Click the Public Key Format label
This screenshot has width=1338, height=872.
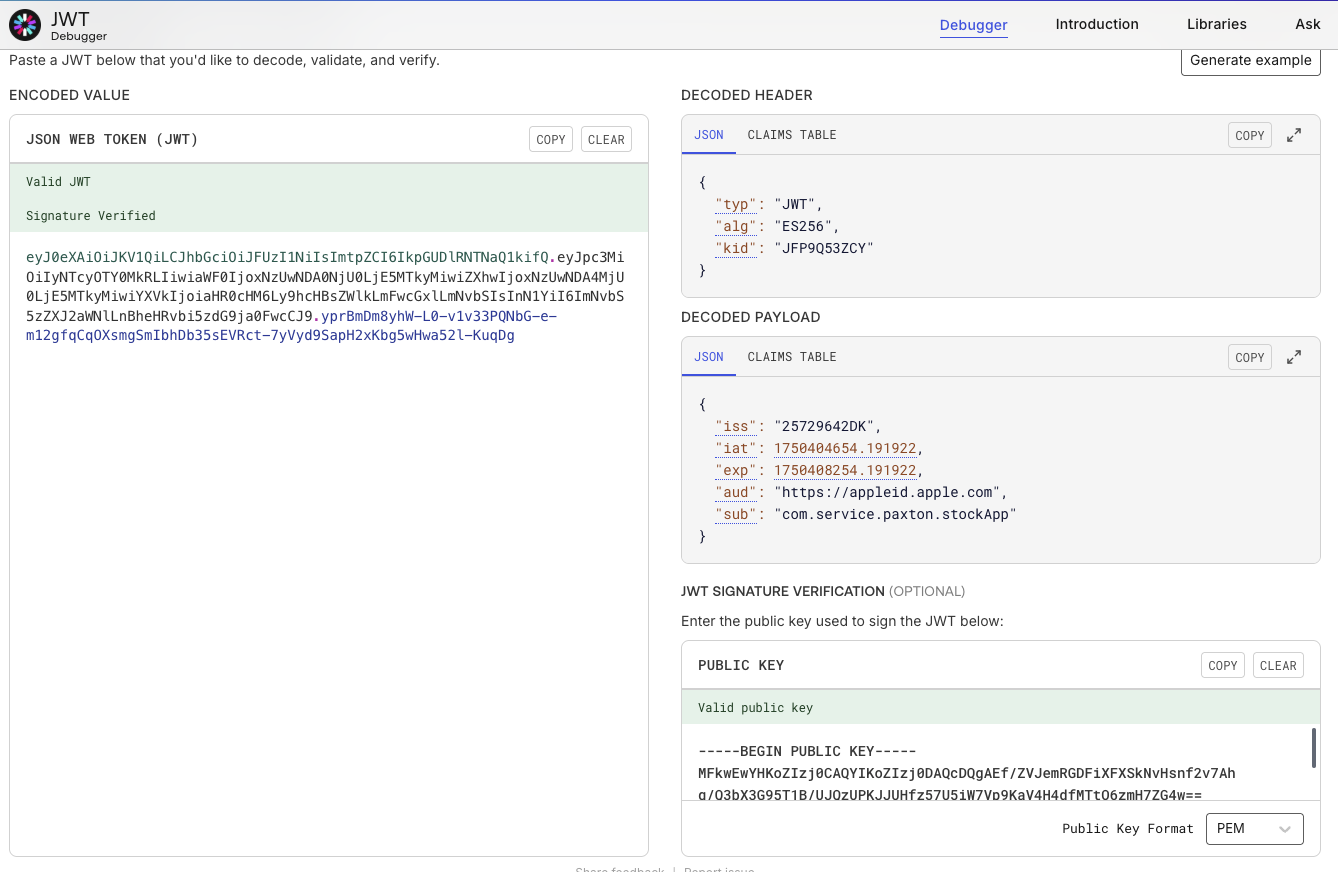coord(1128,829)
